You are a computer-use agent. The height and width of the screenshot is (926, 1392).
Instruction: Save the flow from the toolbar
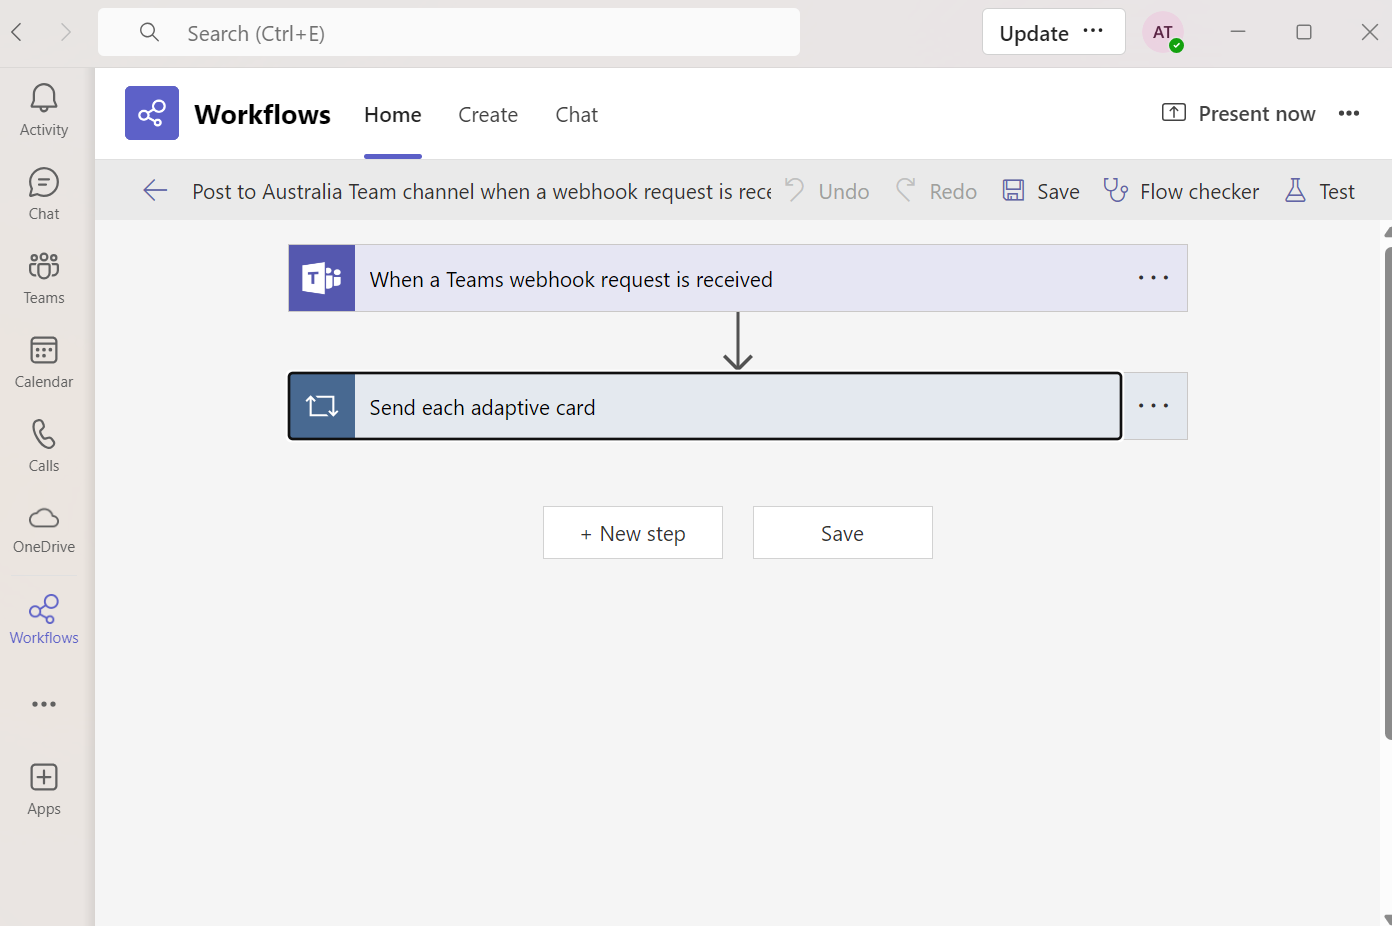point(1041,190)
